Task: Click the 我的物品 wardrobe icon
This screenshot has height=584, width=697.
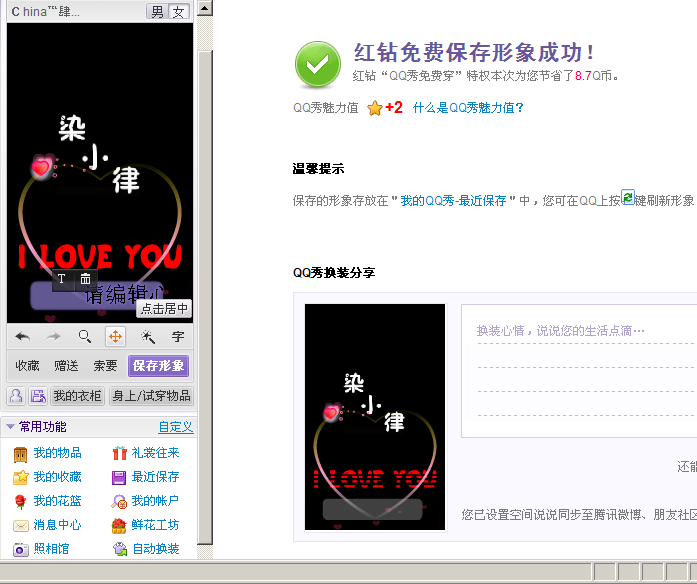Action: (x=20, y=454)
